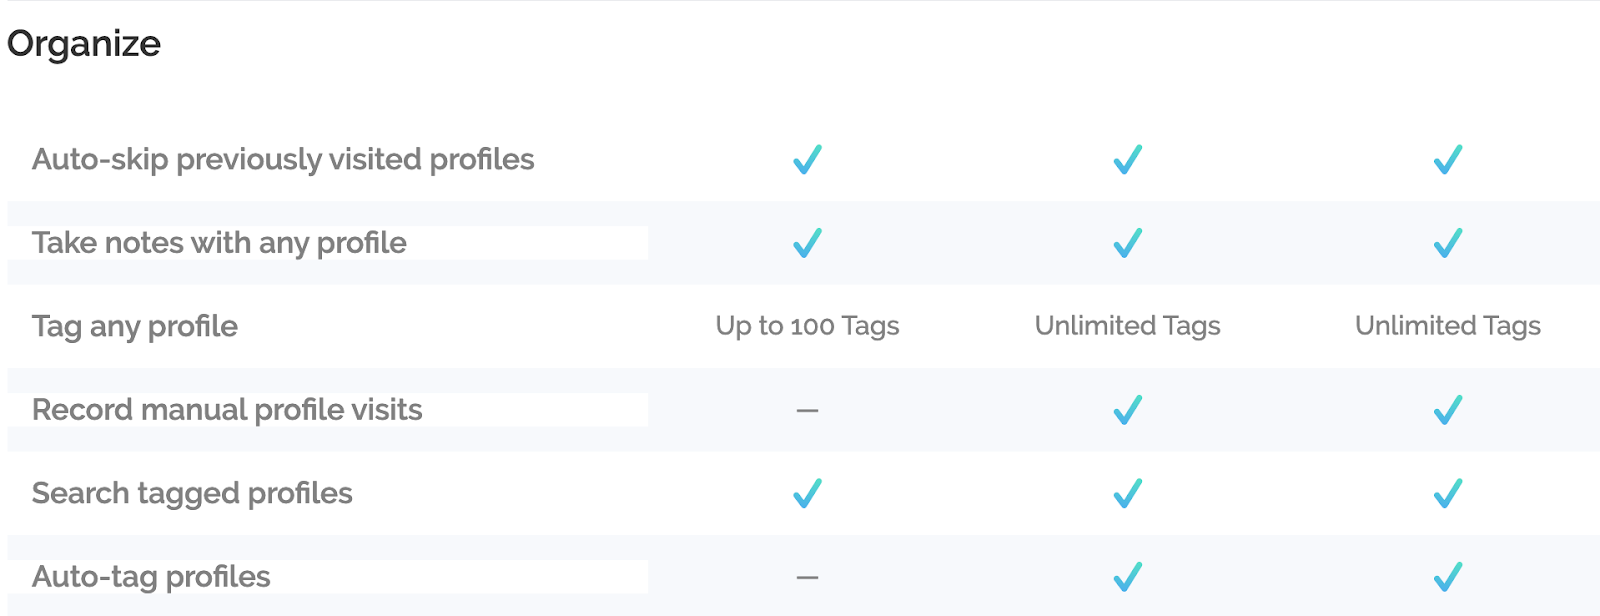This screenshot has height=616, width=1600.
Task: Click last-column checkmark for Search tagged profiles
Action: 1447,493
